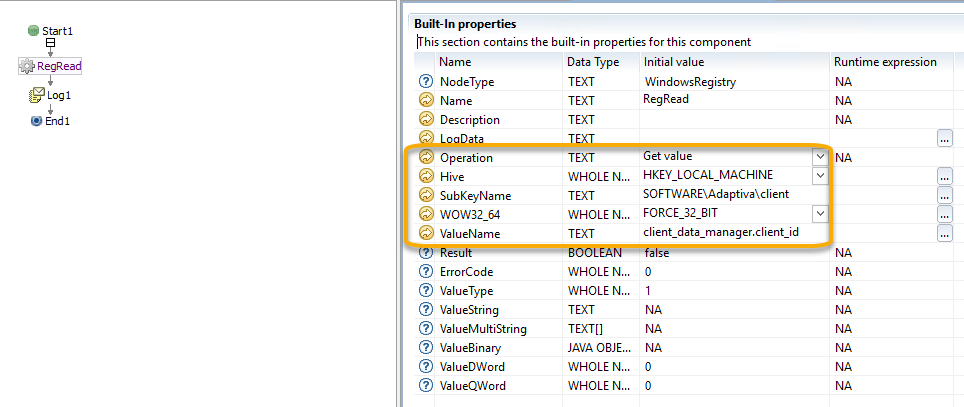The width and height of the screenshot is (964, 407).
Task: Click the ellipsis button in LogData row
Action: (945, 138)
